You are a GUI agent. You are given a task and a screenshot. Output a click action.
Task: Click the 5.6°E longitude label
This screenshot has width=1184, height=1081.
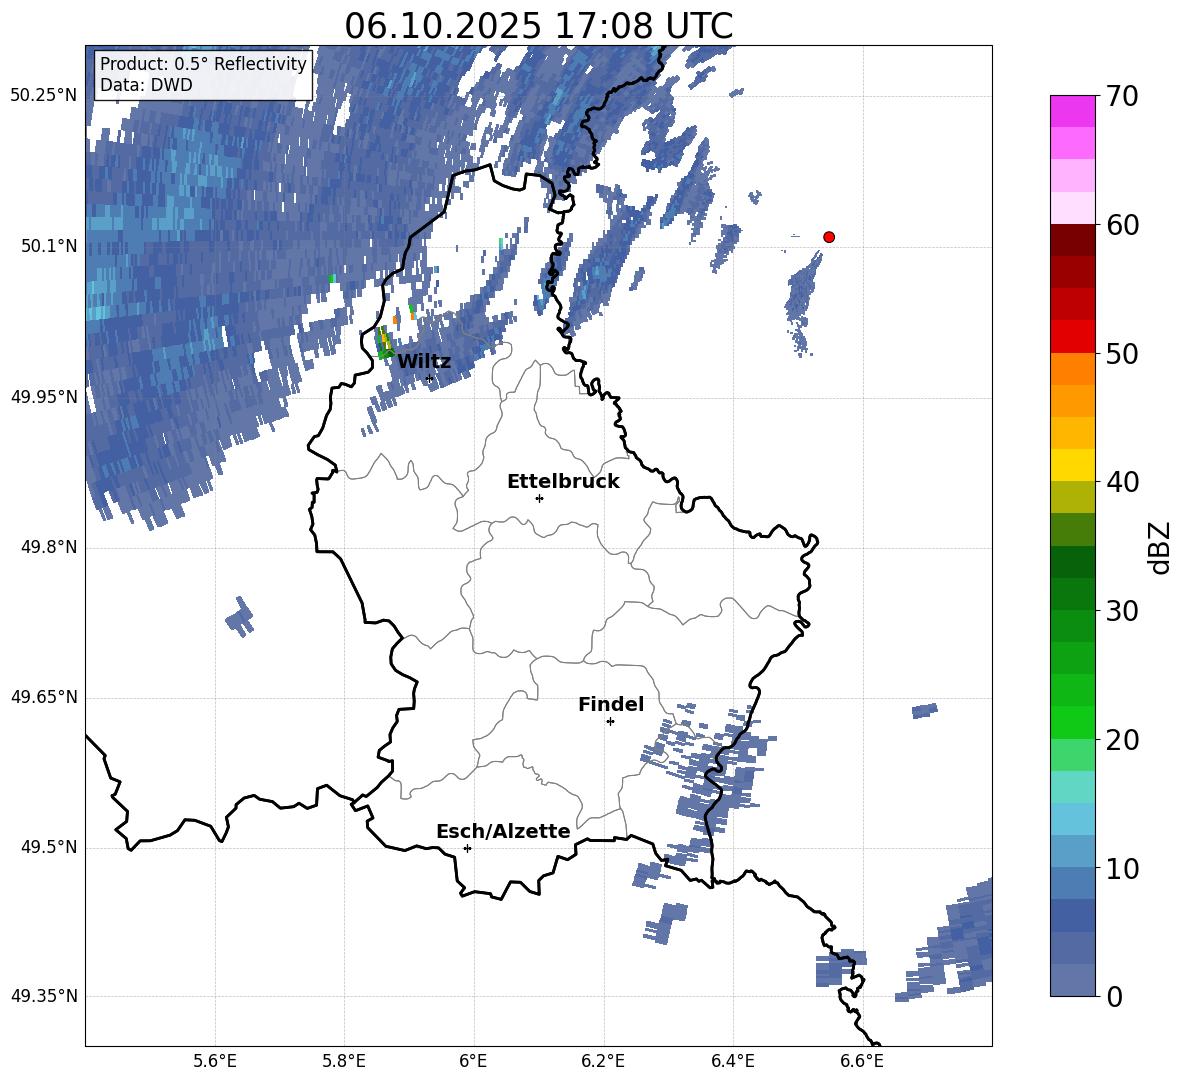215,1061
